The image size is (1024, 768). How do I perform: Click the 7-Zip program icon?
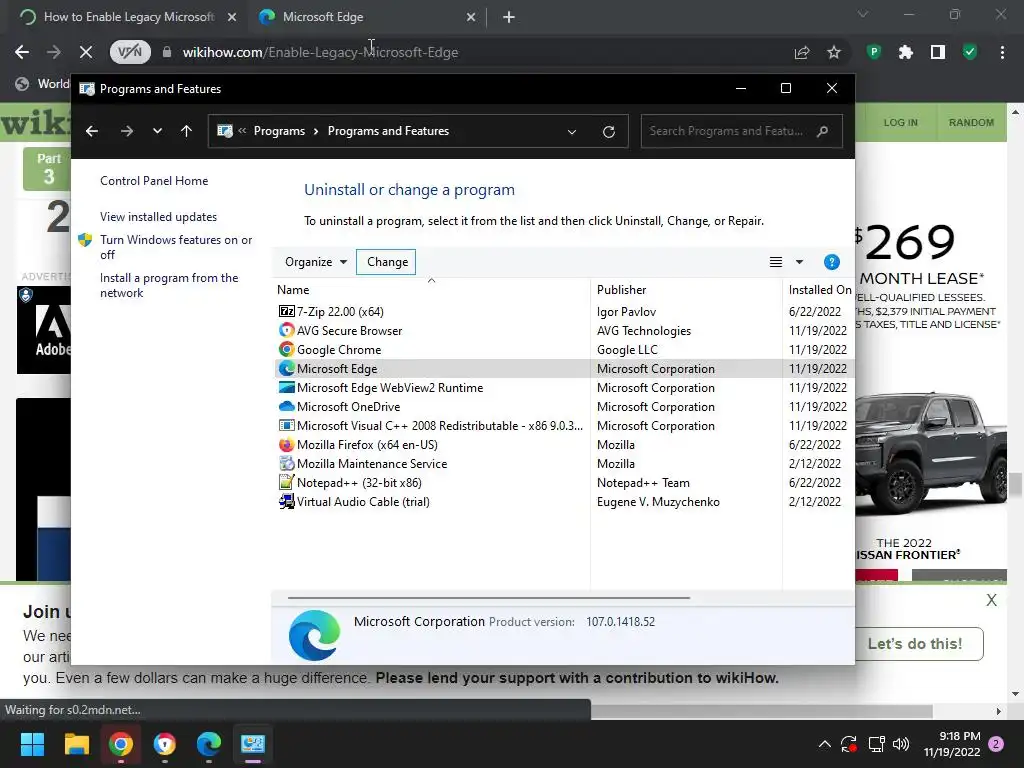tap(287, 312)
